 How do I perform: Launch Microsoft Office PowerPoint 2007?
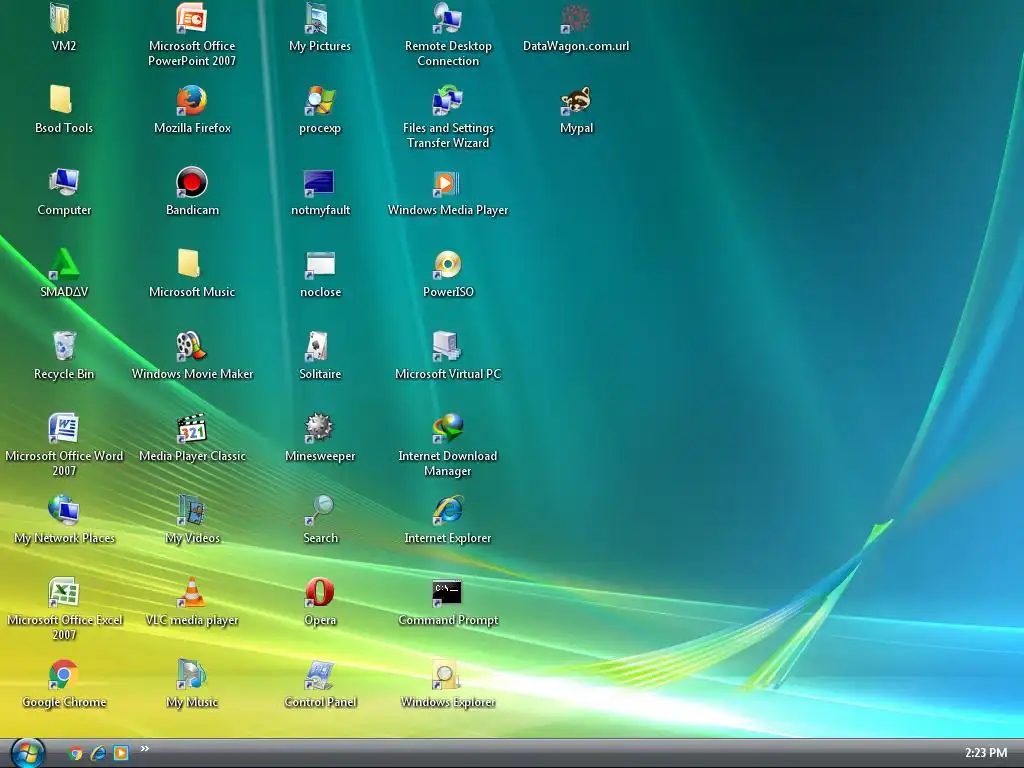[x=191, y=18]
